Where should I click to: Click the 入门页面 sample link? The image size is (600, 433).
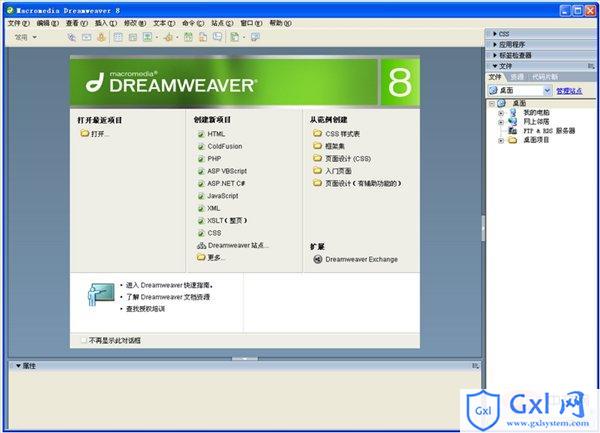(338, 171)
